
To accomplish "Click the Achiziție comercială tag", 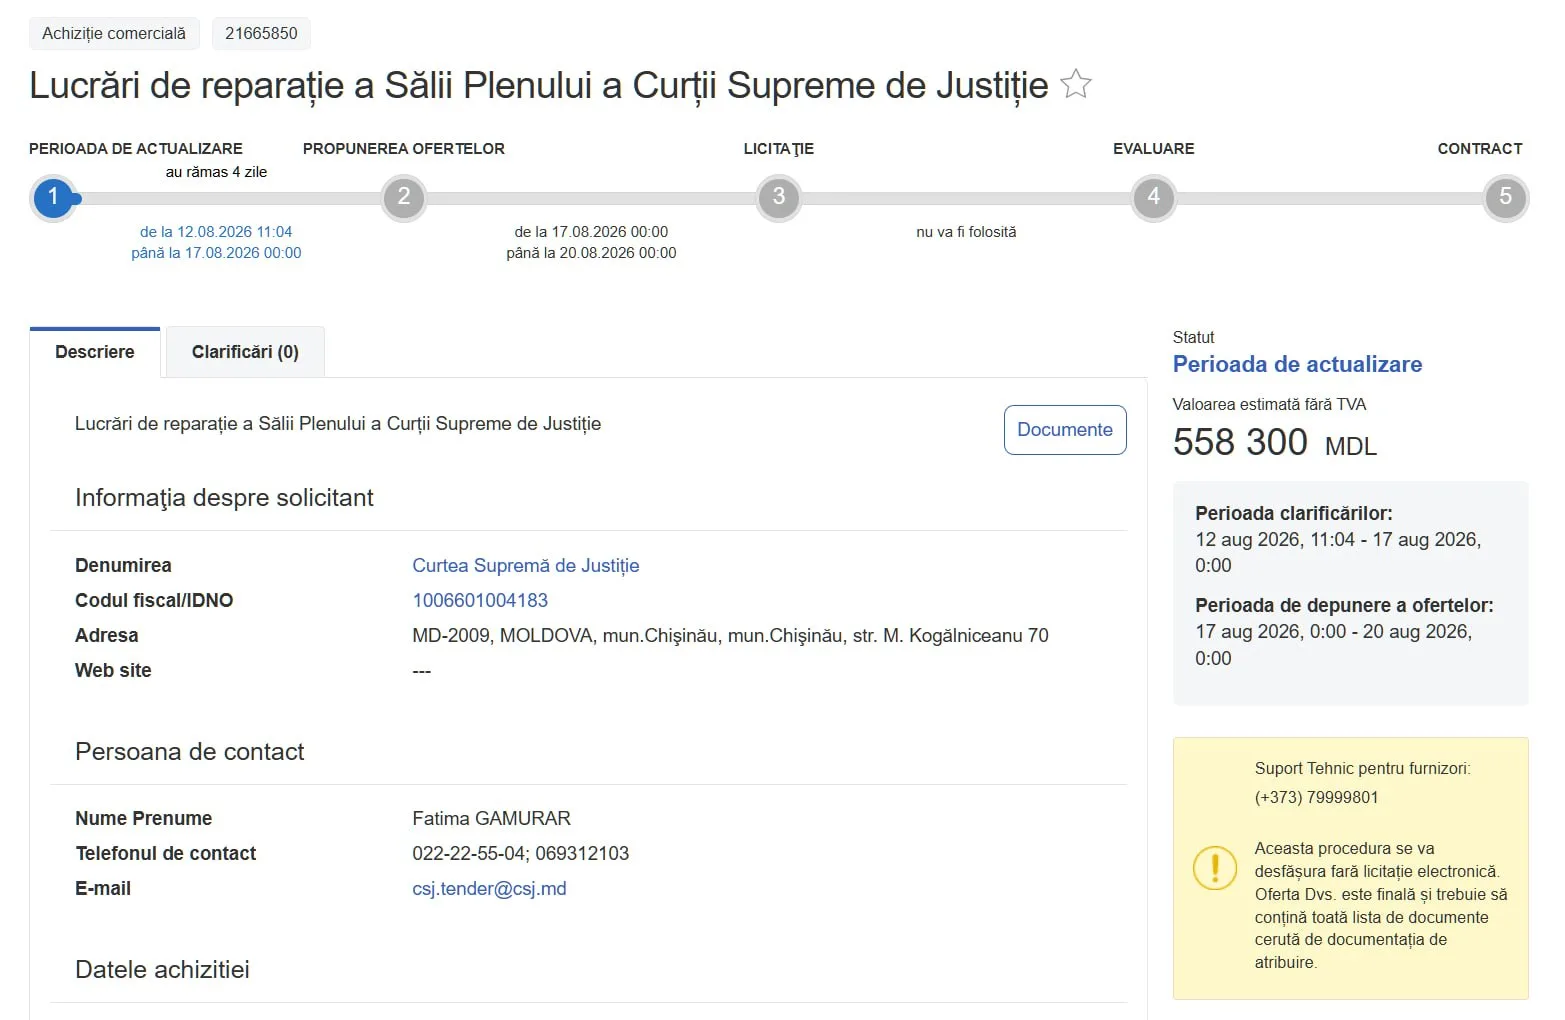I will click(114, 34).
